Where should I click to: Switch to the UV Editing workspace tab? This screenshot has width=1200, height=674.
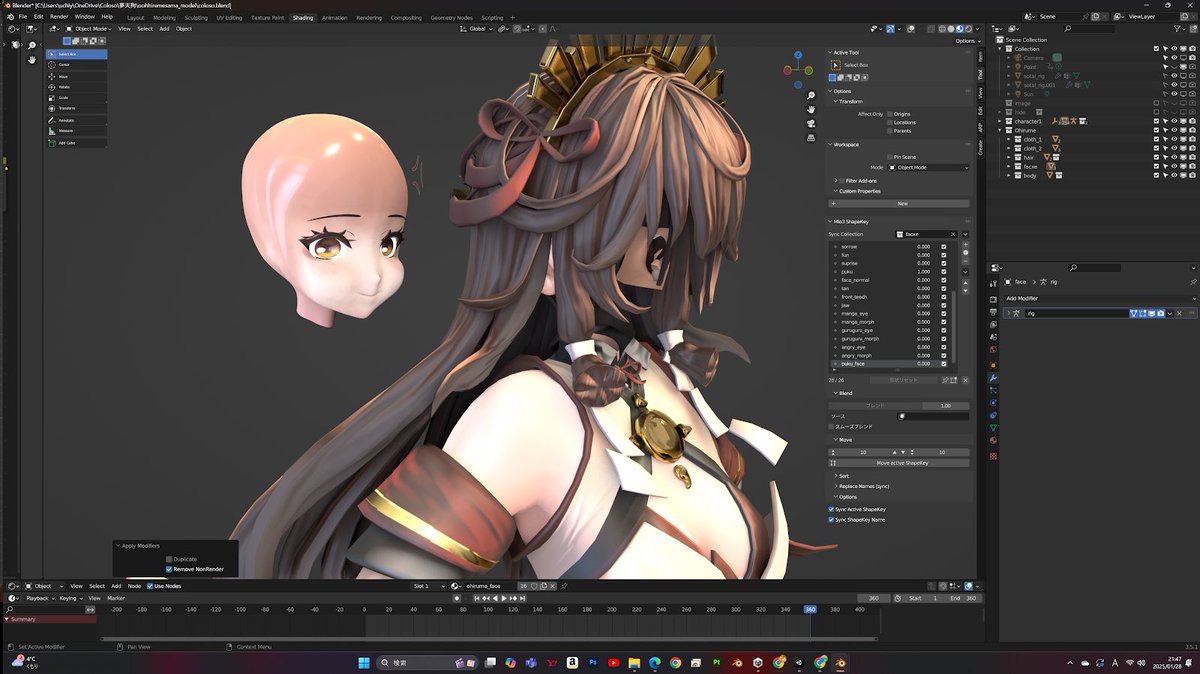(x=229, y=17)
